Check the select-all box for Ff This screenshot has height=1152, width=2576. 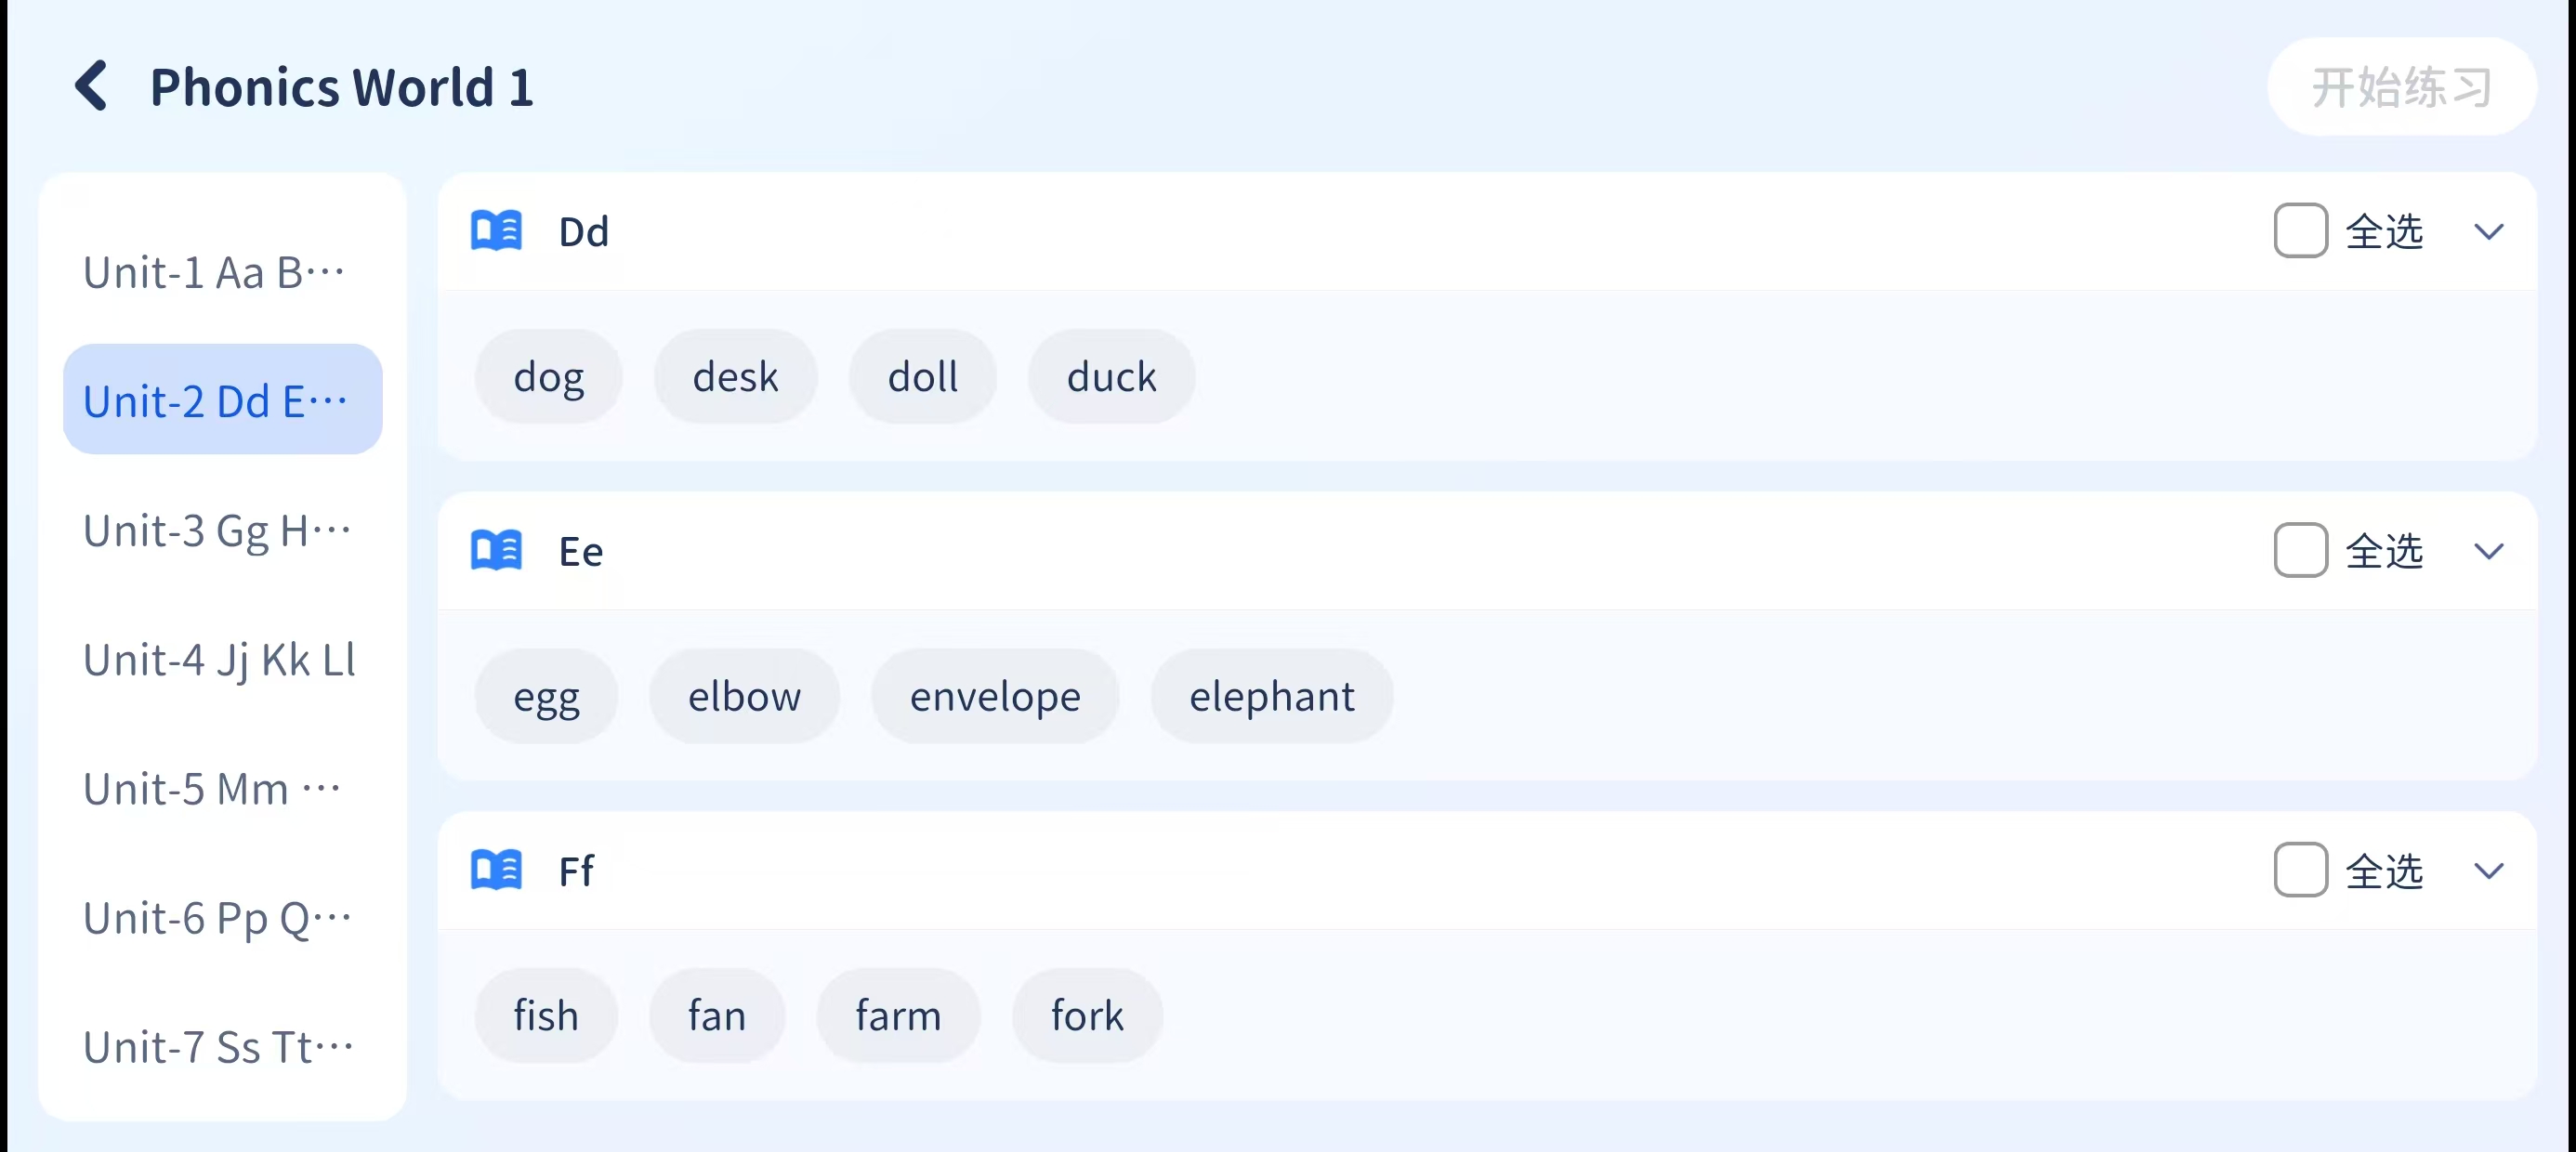tap(2300, 870)
